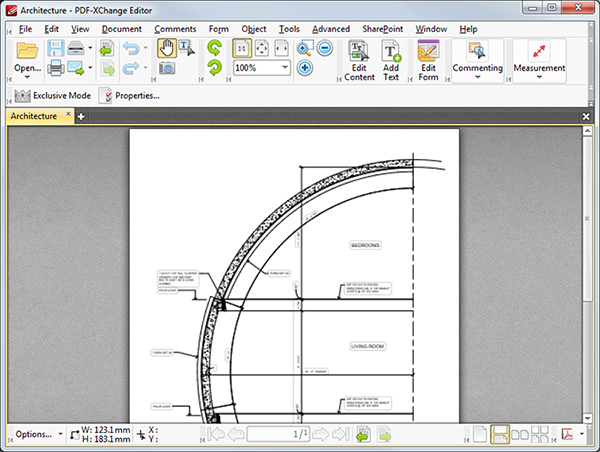
Task: Open the SharePoint menu
Action: pos(383,29)
